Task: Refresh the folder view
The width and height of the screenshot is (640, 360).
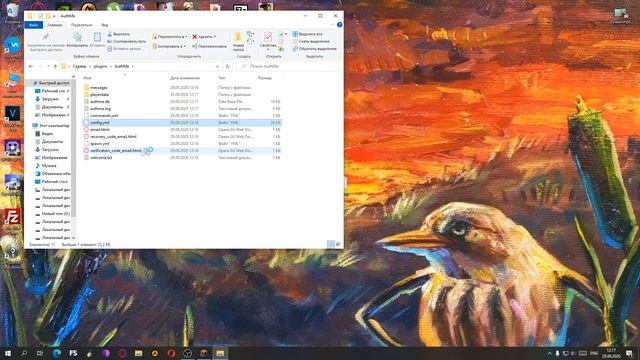Action: pyautogui.click(x=228, y=66)
